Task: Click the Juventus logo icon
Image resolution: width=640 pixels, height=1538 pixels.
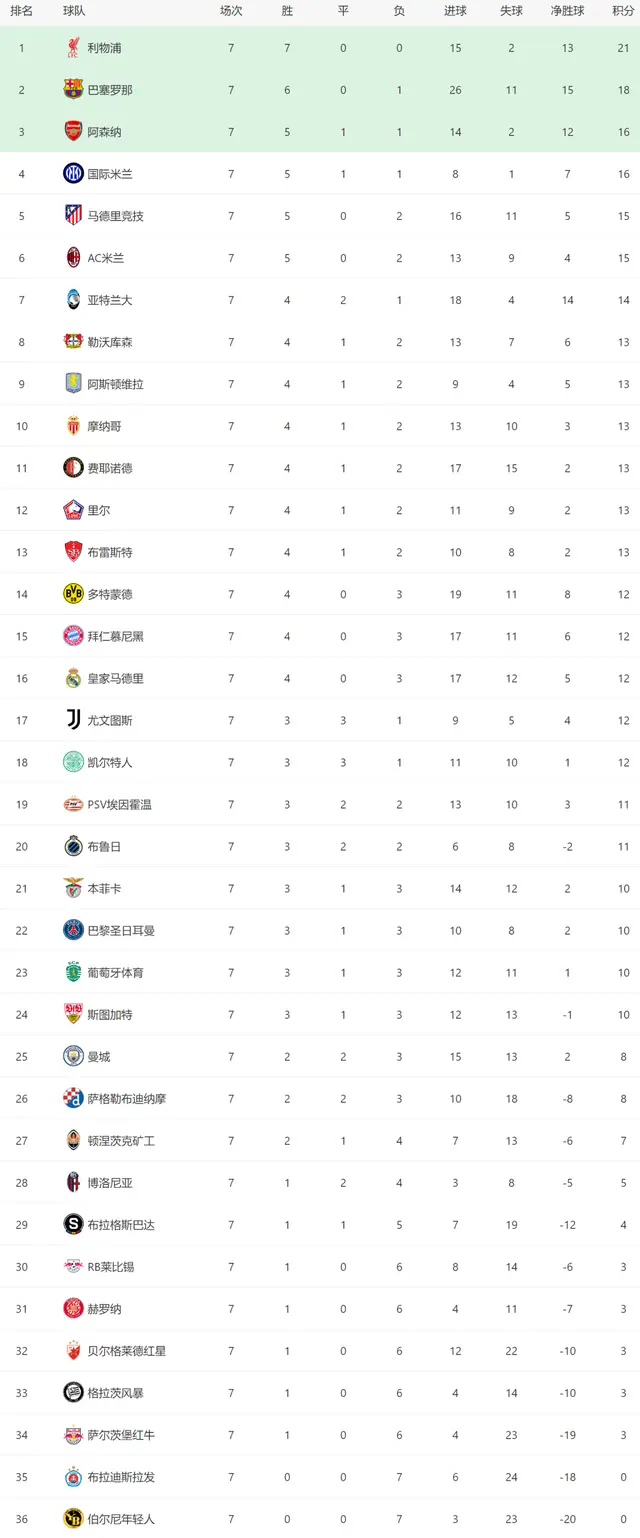Action: click(73, 720)
